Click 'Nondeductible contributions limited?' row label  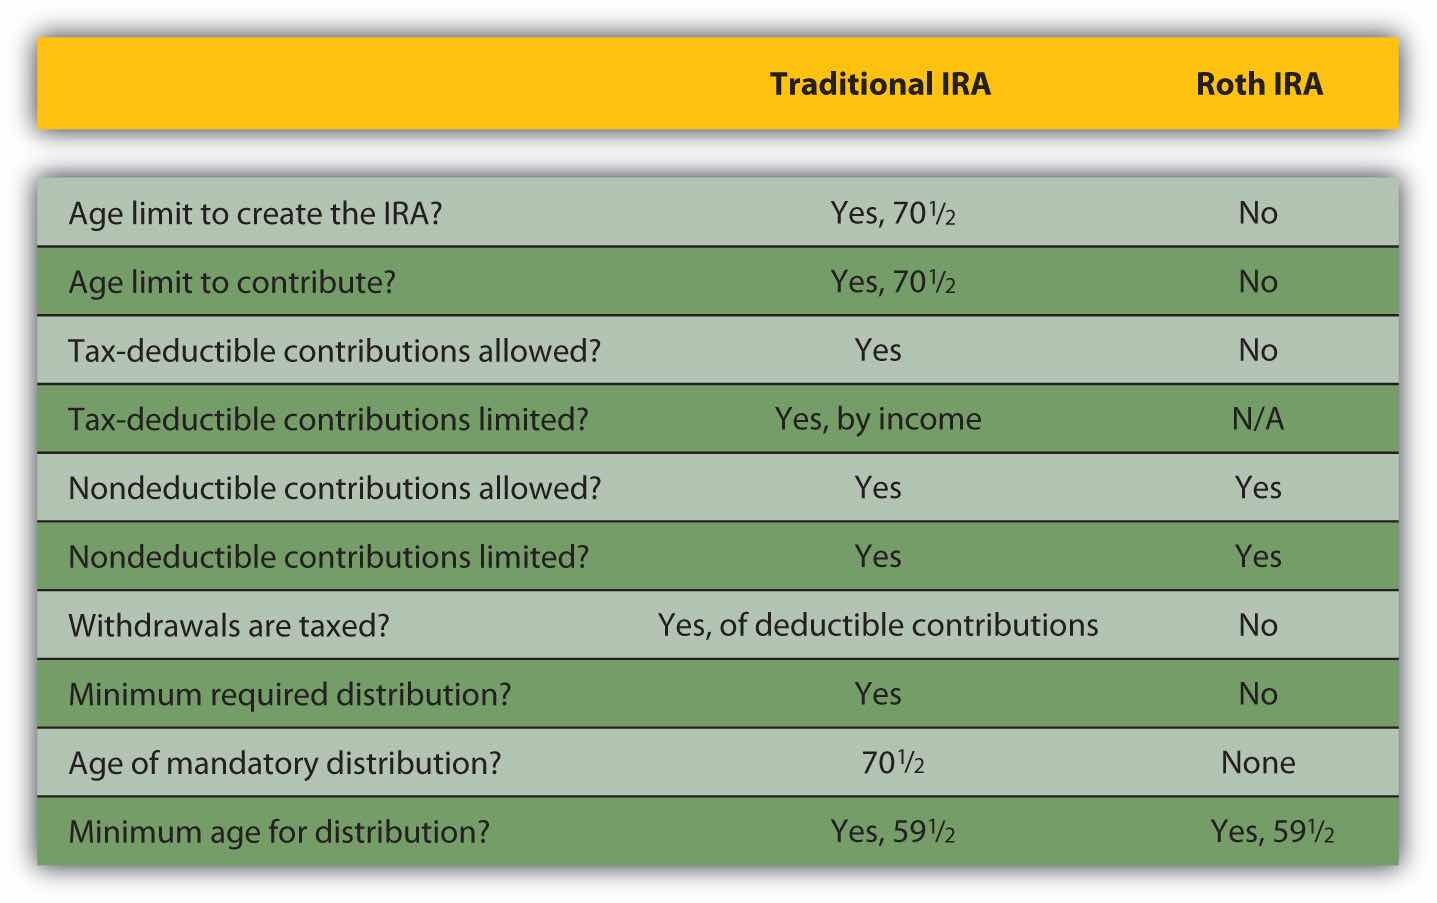[328, 557]
